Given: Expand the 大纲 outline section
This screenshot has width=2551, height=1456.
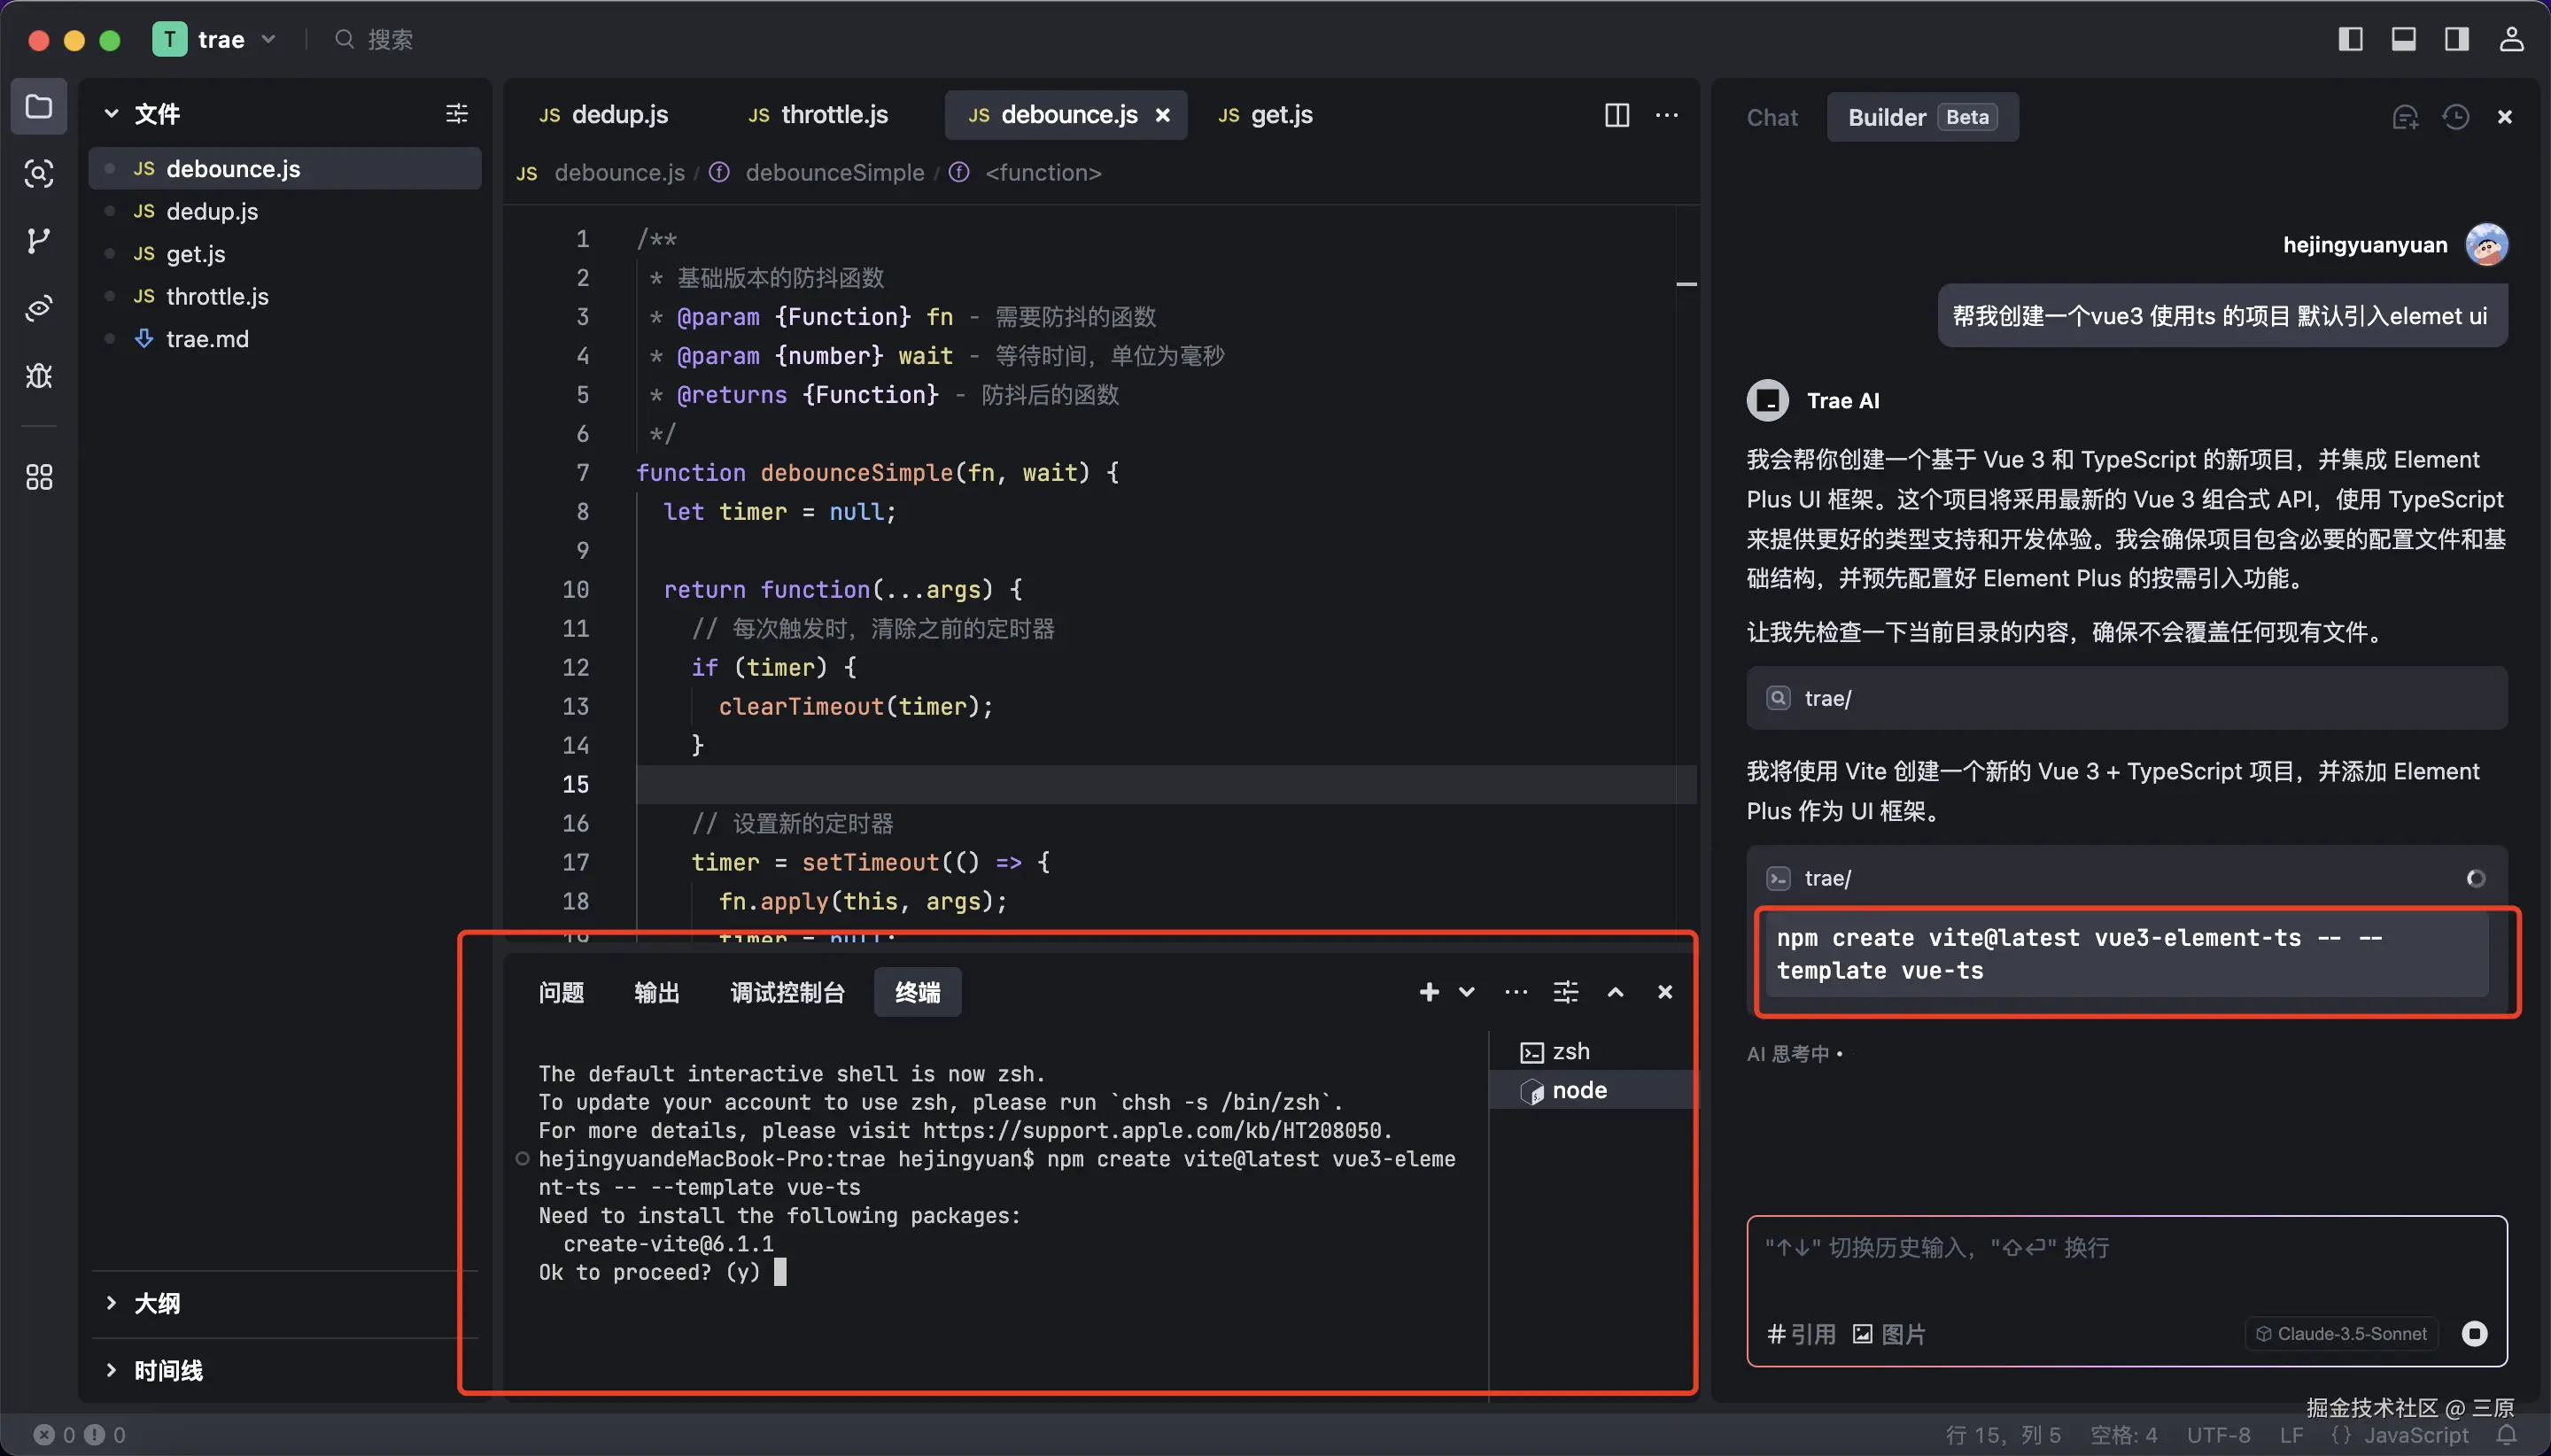Looking at the screenshot, I should (x=156, y=1303).
